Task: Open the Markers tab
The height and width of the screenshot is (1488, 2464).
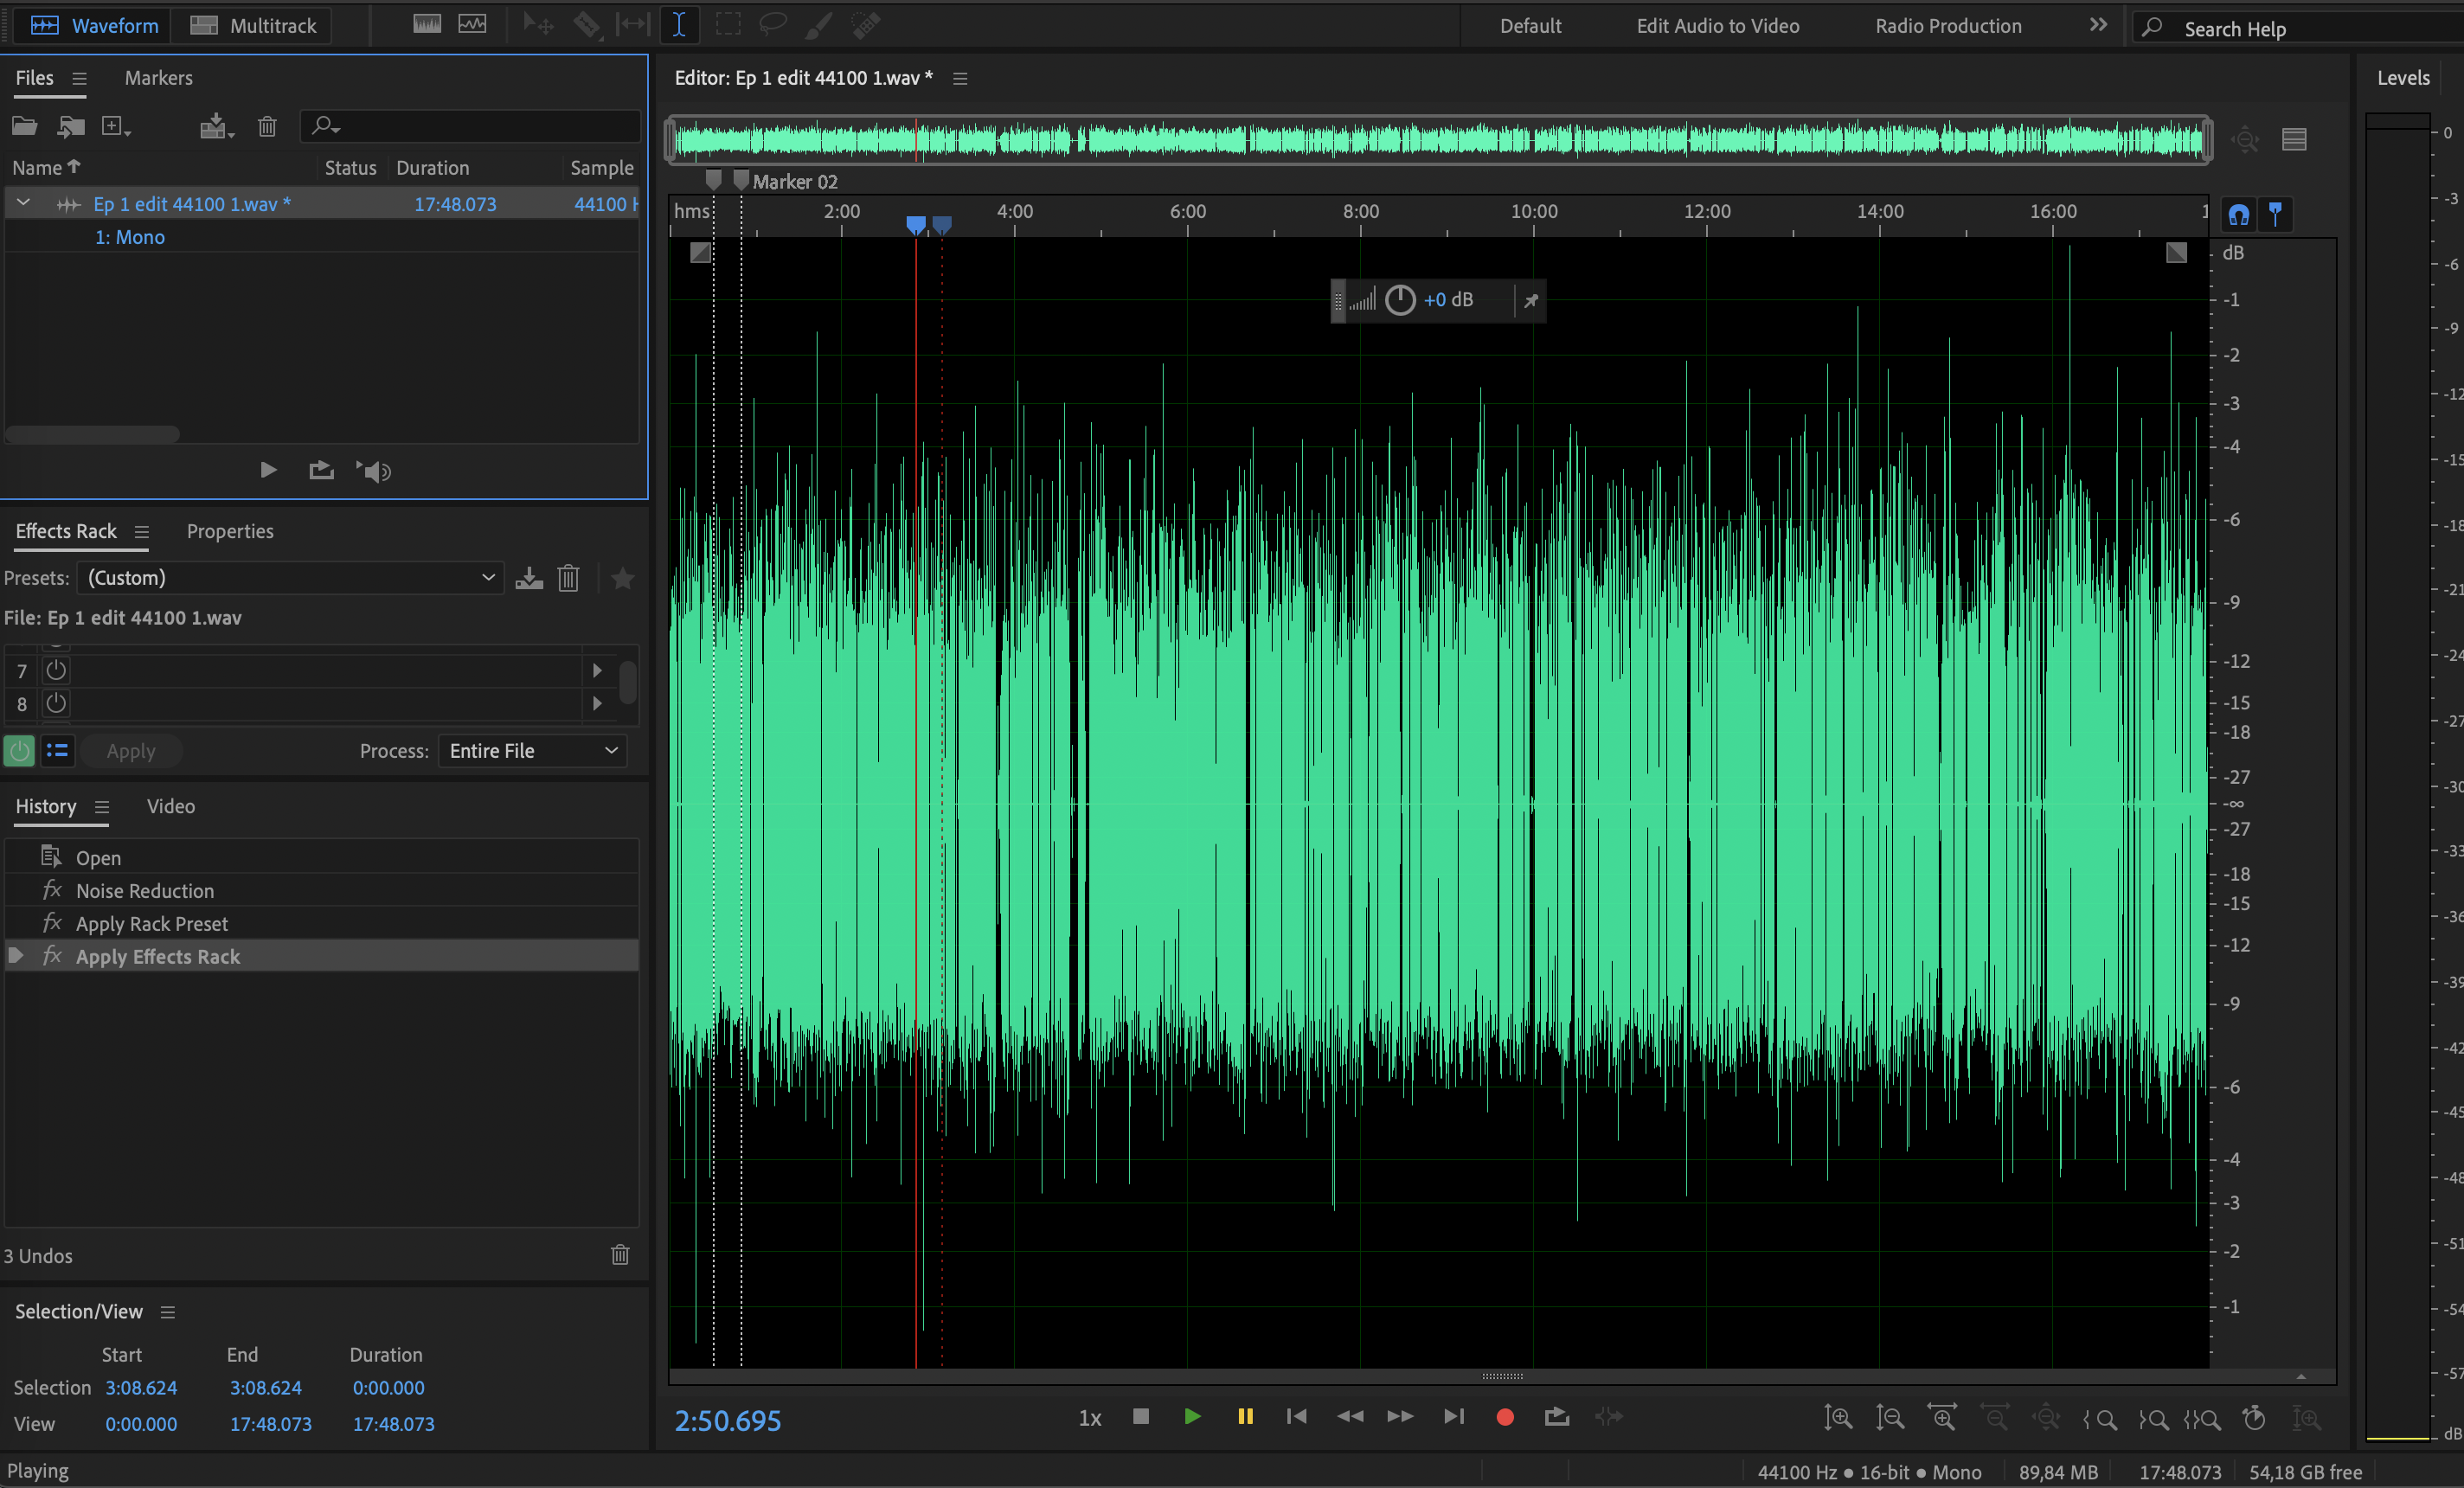Action: tap(158, 77)
